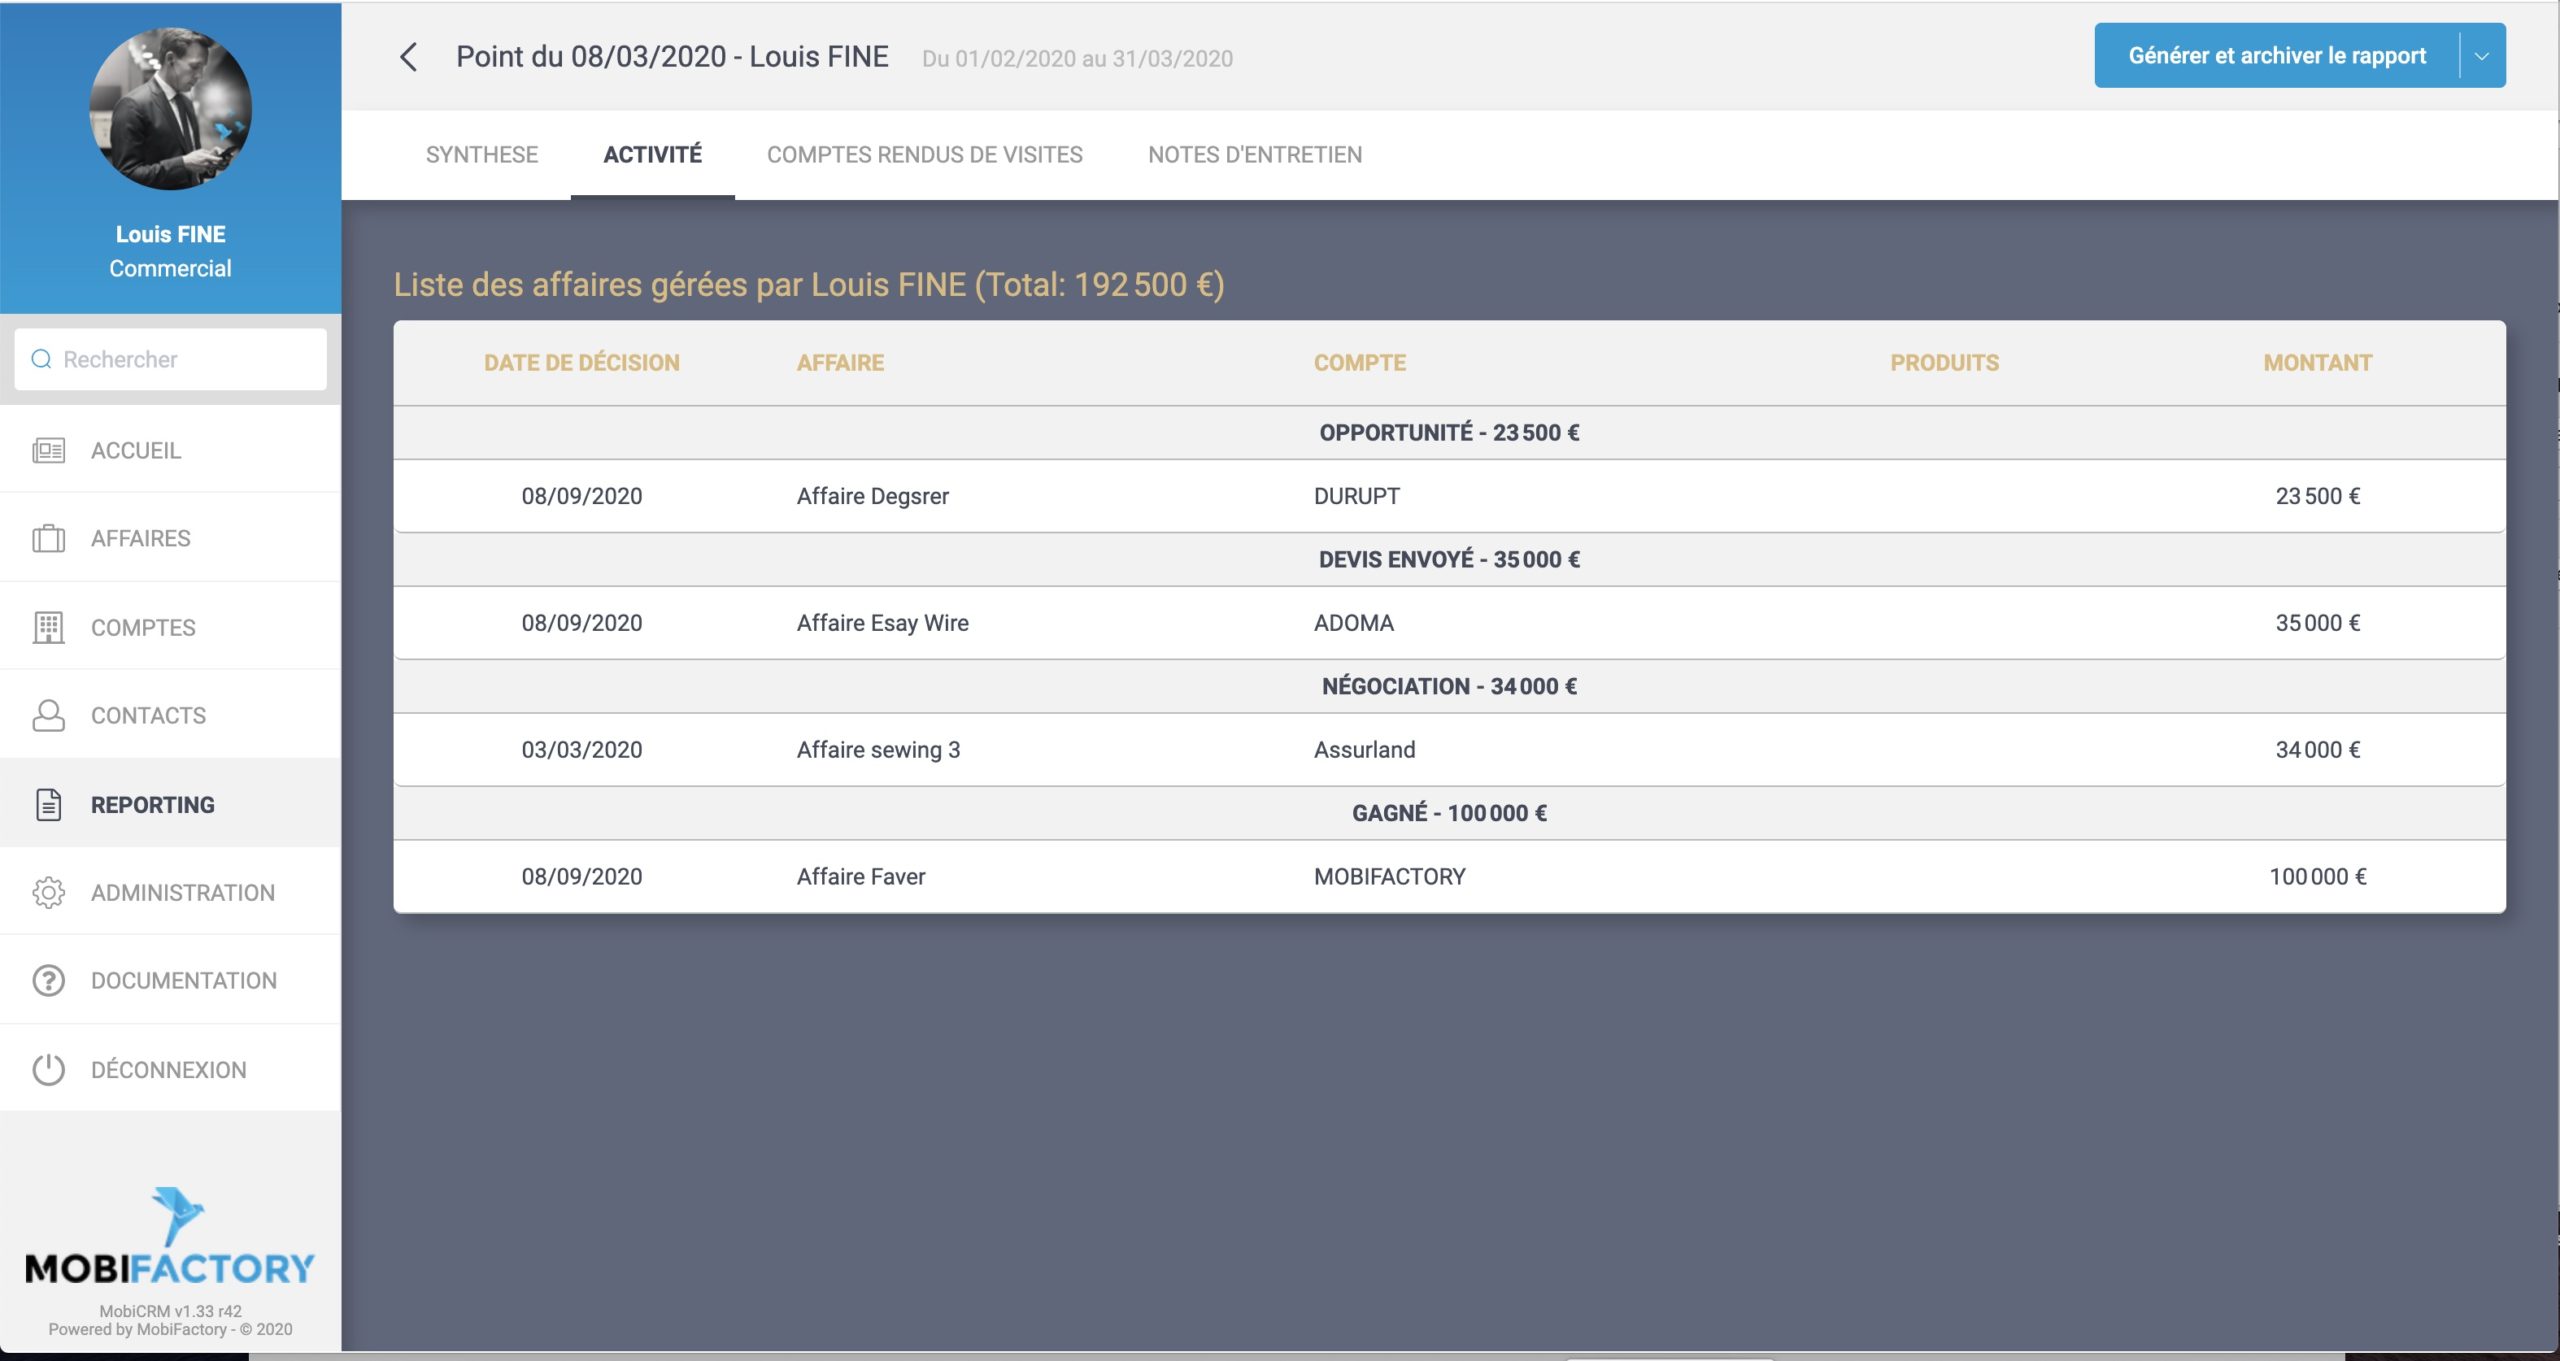Click Louis FINE's profile photo

(170, 108)
